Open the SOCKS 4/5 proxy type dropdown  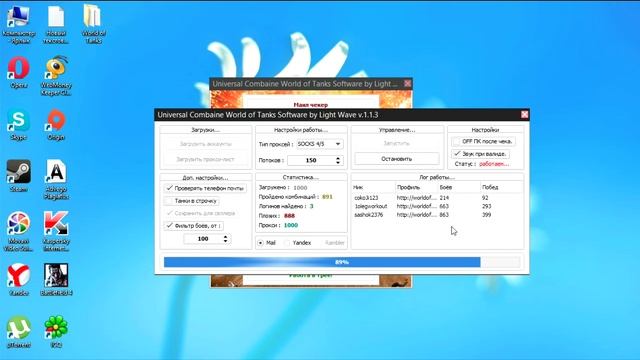(320, 144)
